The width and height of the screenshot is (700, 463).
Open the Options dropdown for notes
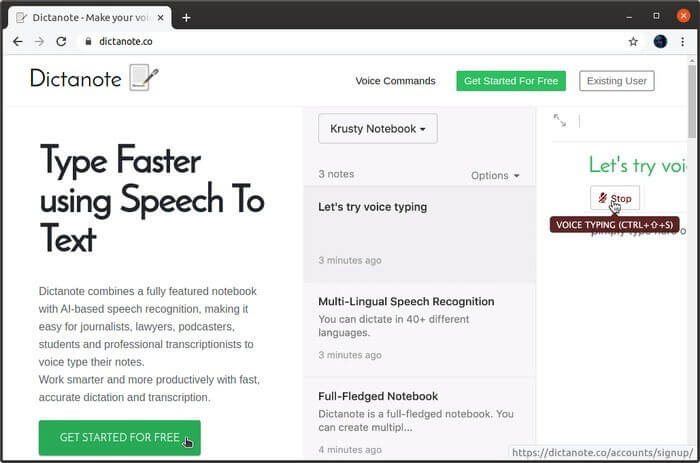[x=495, y=175]
